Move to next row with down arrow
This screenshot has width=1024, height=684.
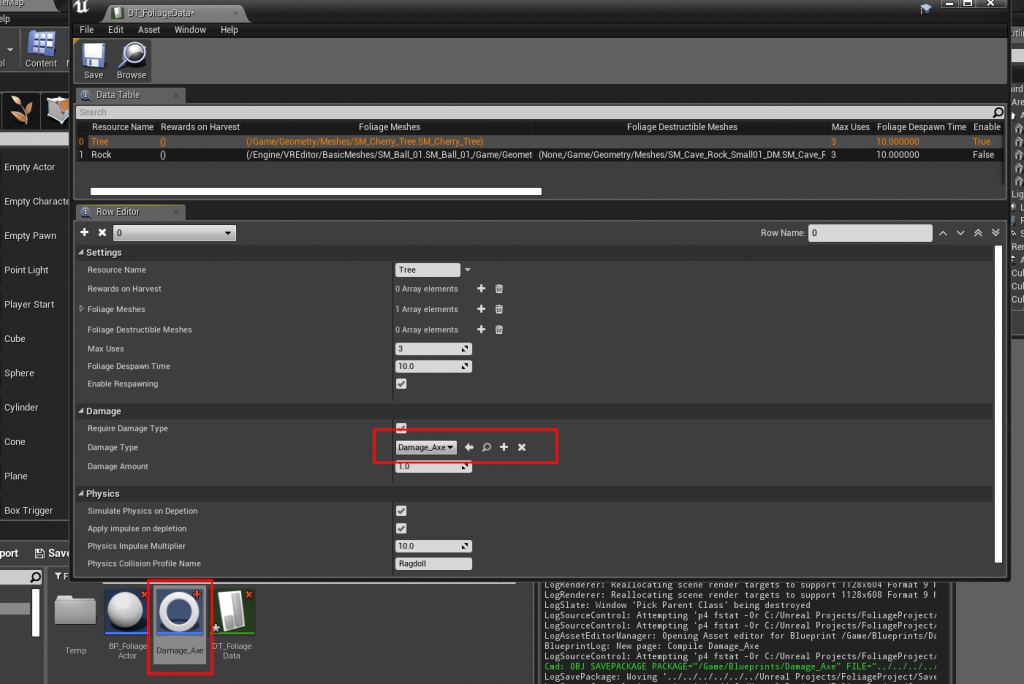[961, 233]
